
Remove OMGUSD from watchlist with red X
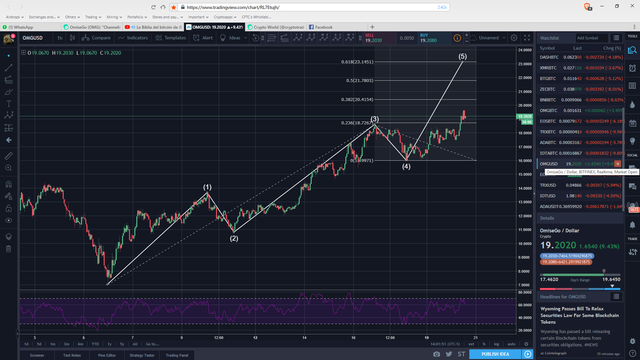[618, 164]
